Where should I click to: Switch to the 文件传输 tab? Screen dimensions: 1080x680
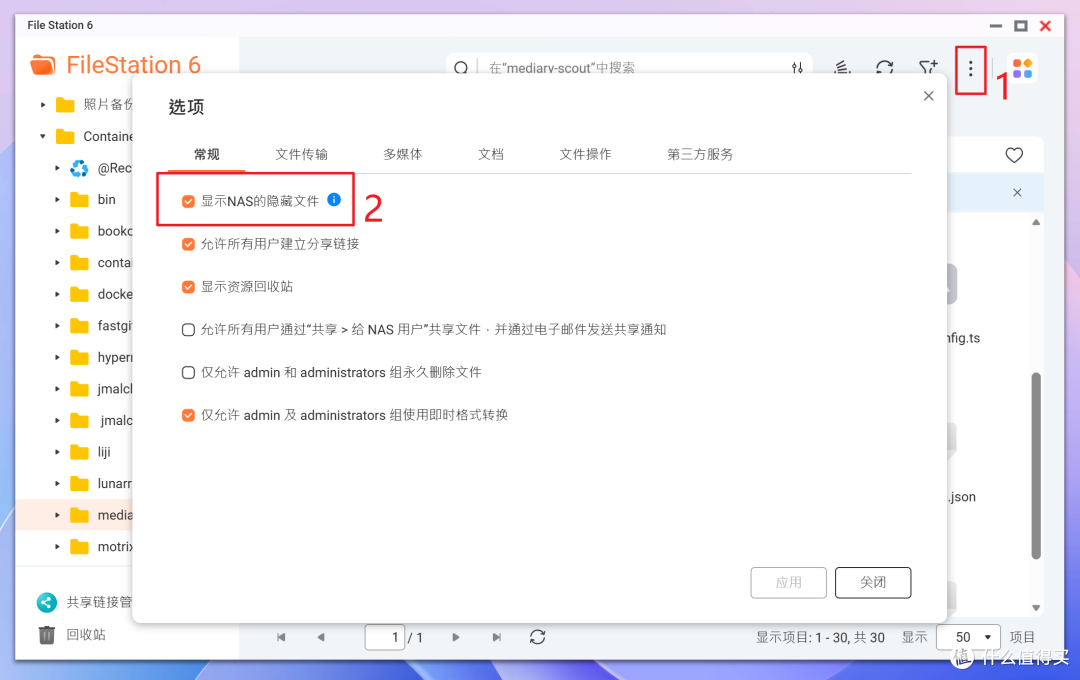(302, 154)
